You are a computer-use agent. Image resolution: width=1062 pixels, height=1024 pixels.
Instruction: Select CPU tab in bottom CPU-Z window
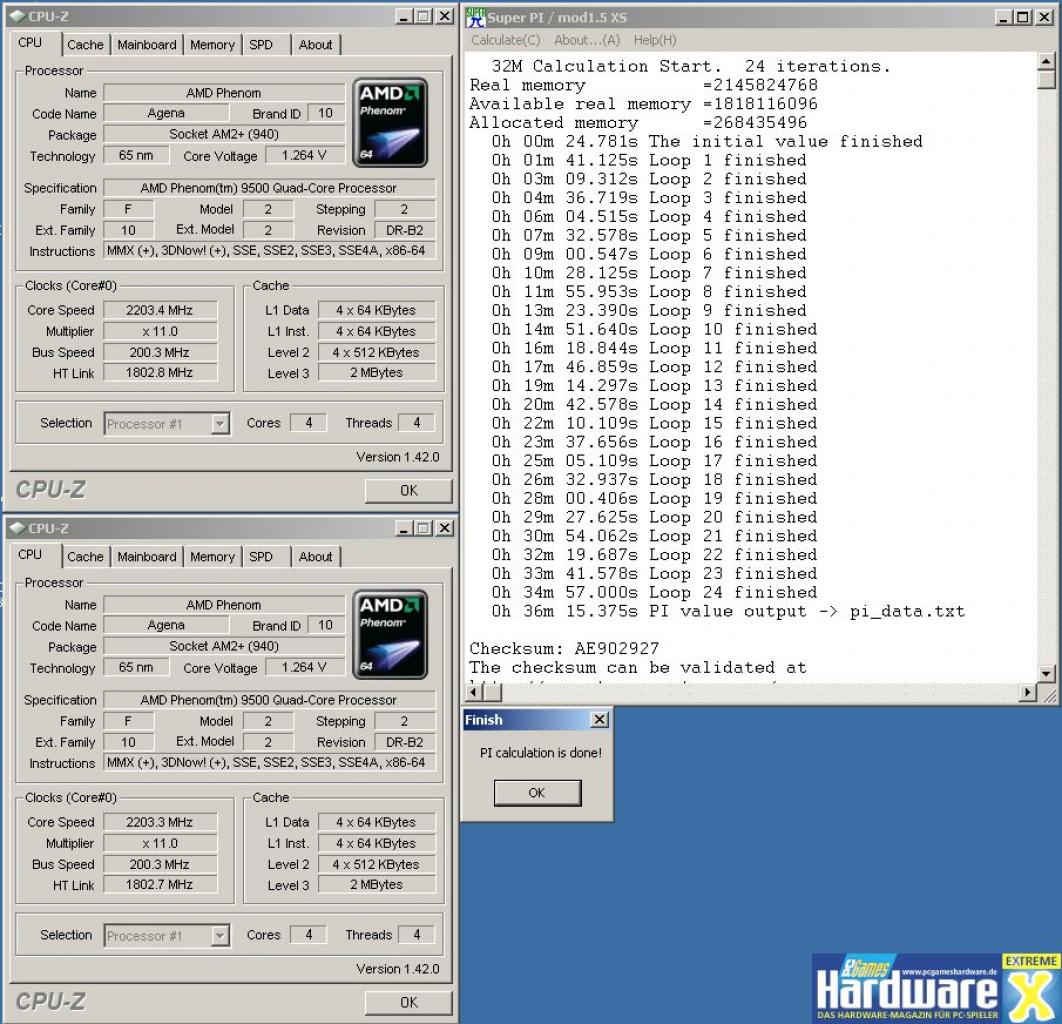click(30, 555)
